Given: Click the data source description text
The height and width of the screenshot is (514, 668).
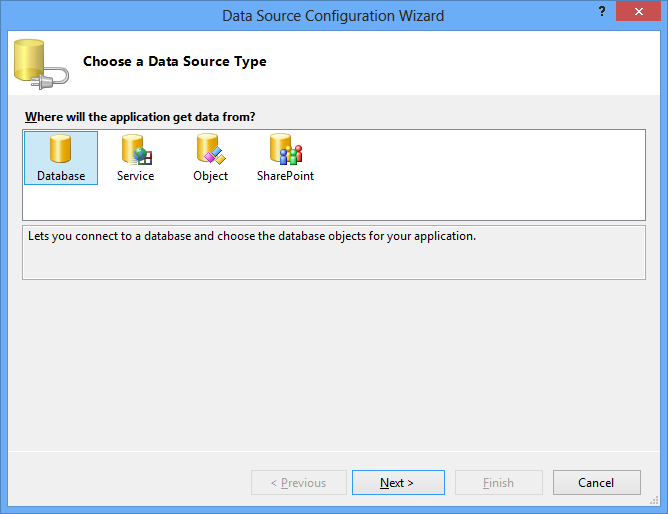Looking at the screenshot, I should (x=252, y=238).
